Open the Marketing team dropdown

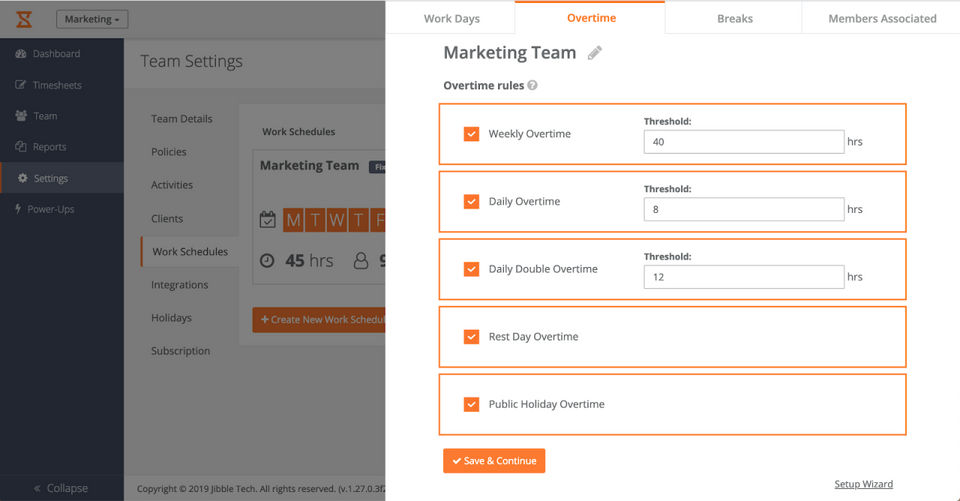click(x=92, y=19)
